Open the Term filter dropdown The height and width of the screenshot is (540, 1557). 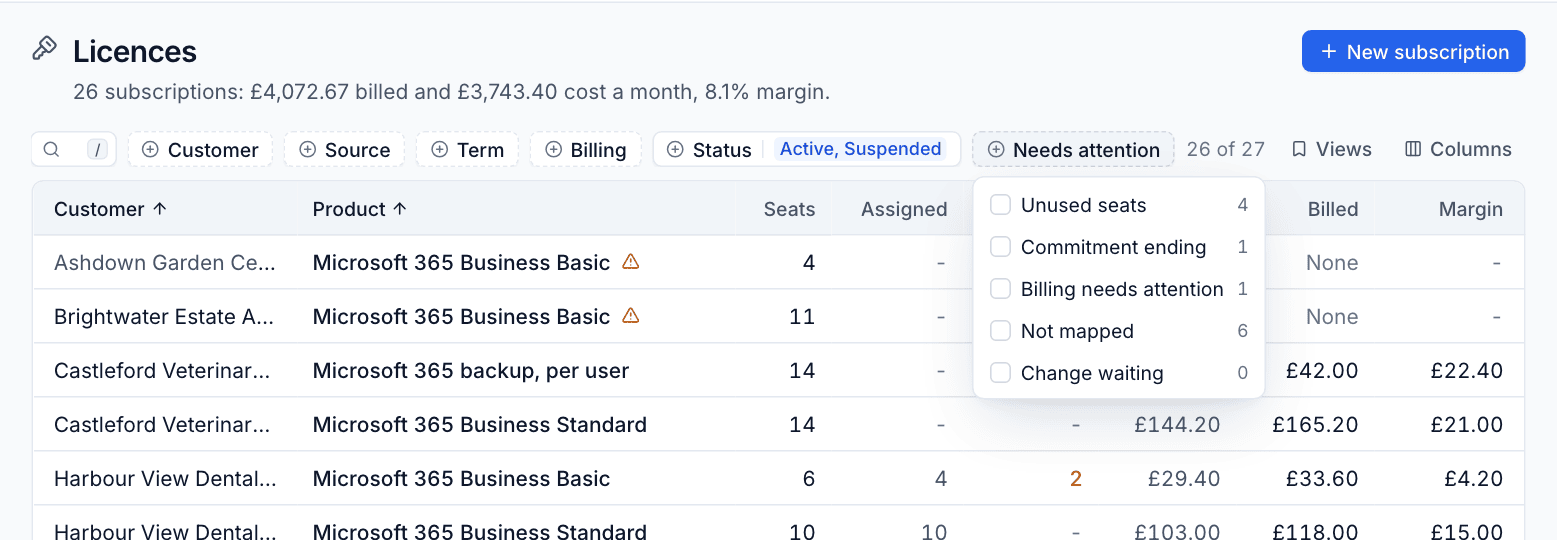[467, 149]
